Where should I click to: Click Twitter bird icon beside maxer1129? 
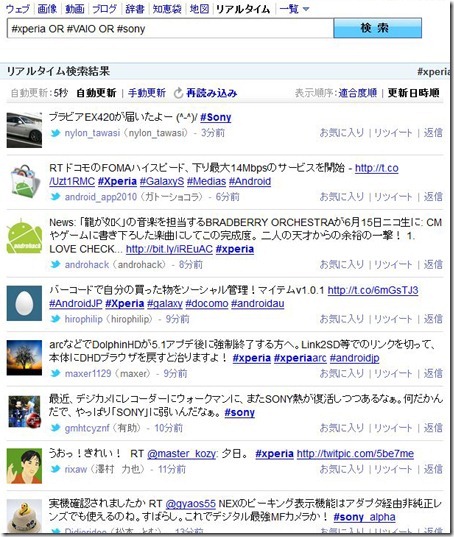[55, 374]
